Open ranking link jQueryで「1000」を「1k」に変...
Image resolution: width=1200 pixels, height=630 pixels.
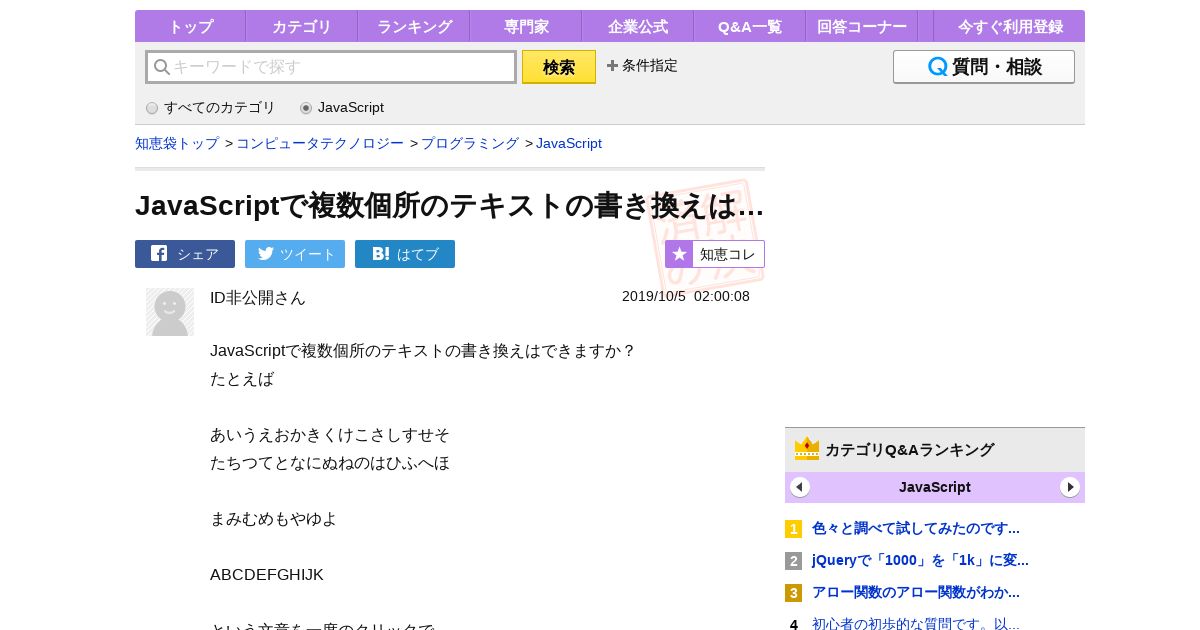pyautogui.click(x=920, y=561)
